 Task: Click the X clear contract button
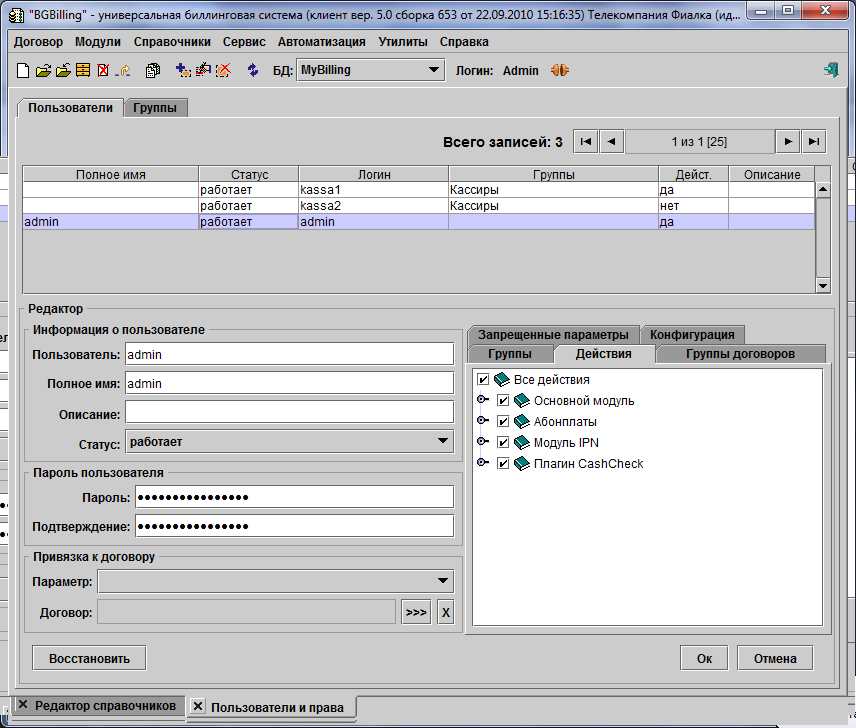coord(445,612)
